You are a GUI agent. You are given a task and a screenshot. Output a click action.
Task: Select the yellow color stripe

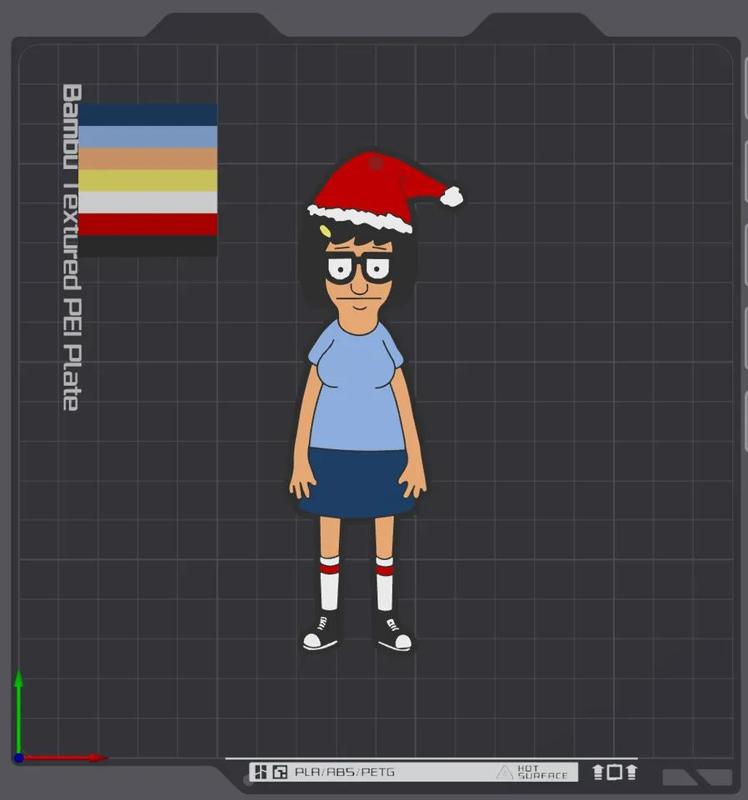coord(148,181)
